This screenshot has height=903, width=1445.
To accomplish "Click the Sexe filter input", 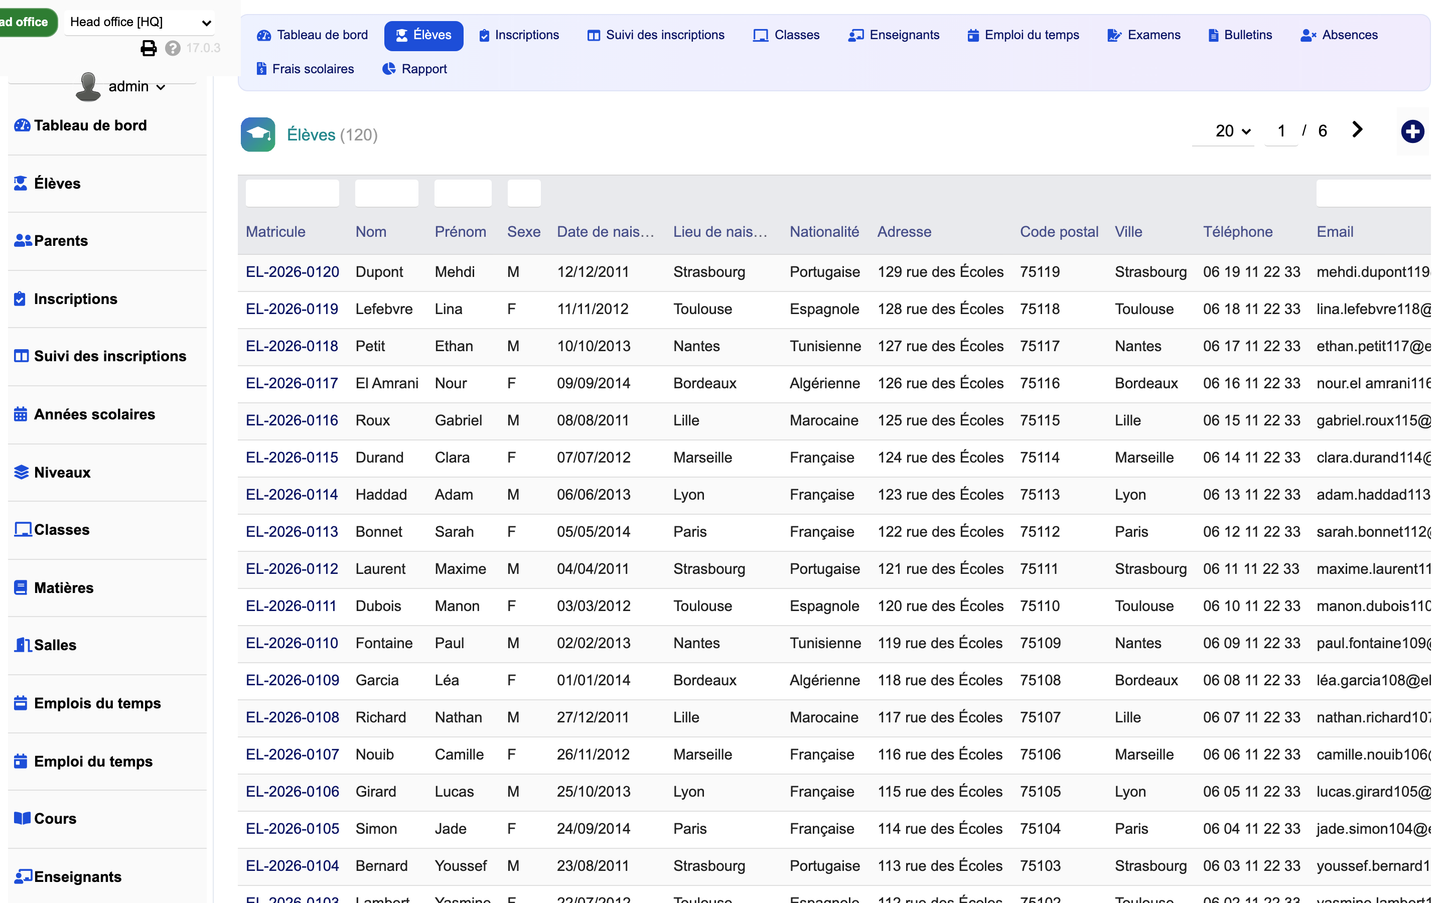I will pos(524,193).
